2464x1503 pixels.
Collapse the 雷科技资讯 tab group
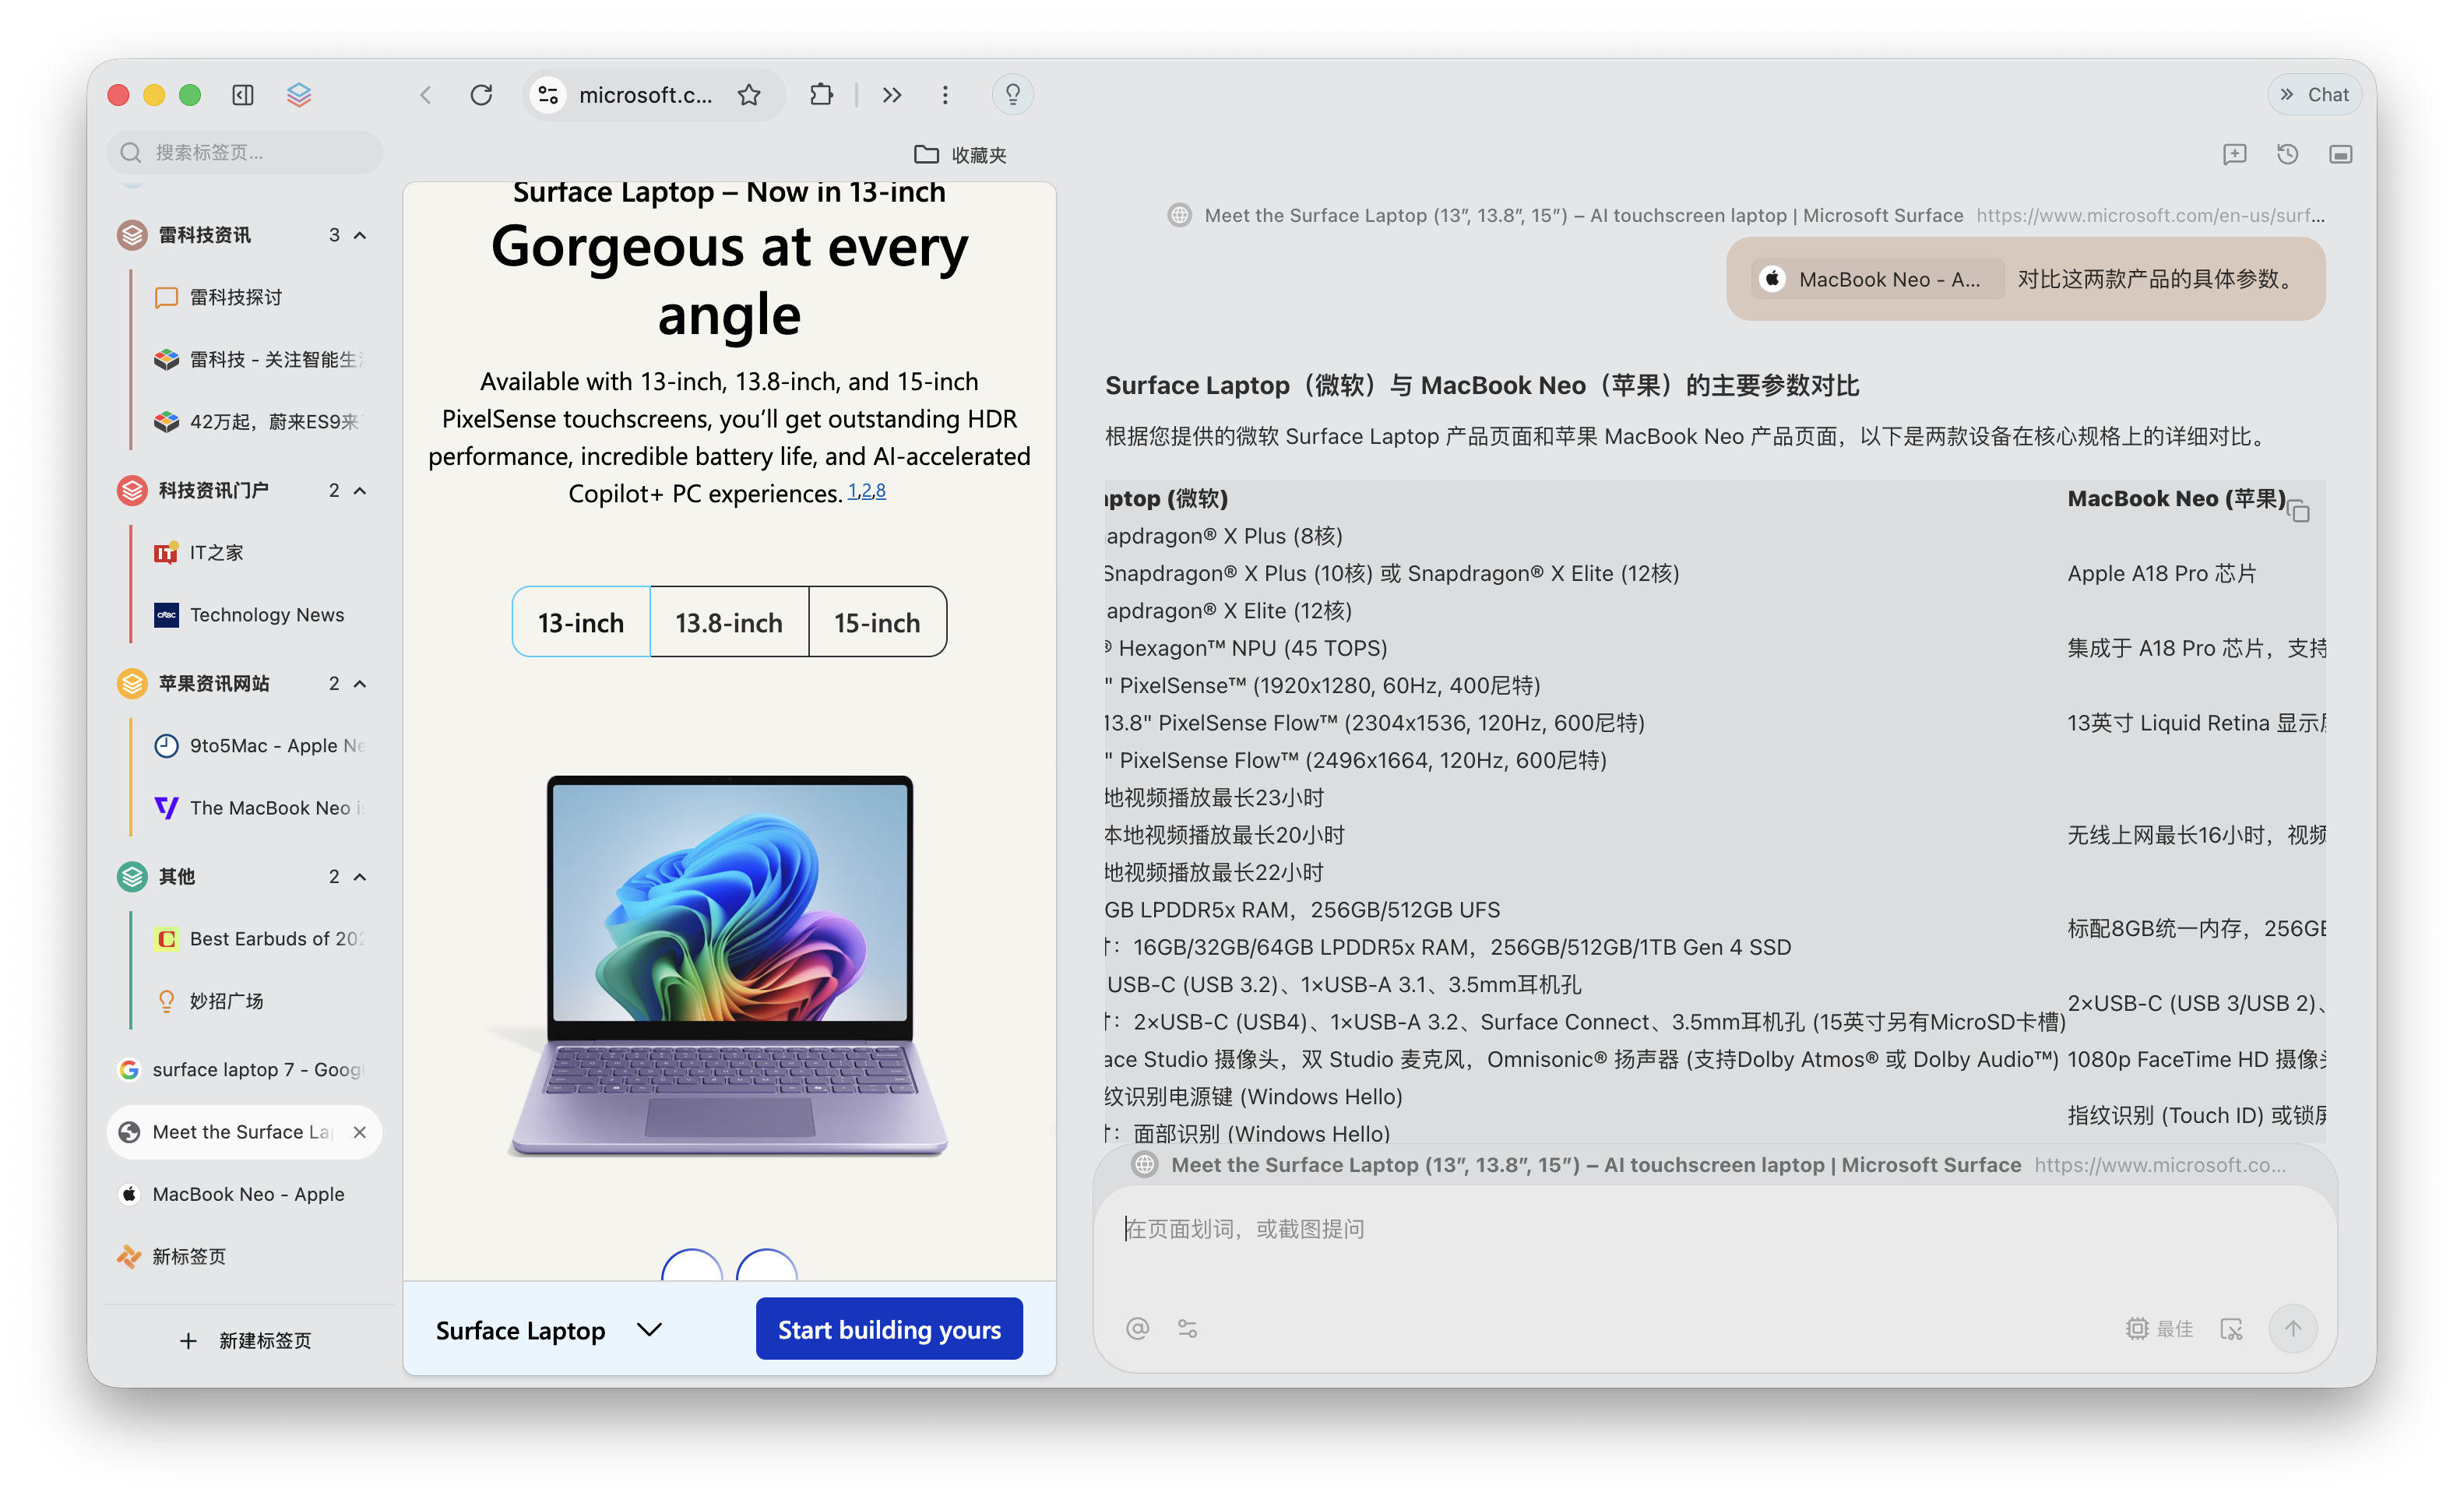361,235
